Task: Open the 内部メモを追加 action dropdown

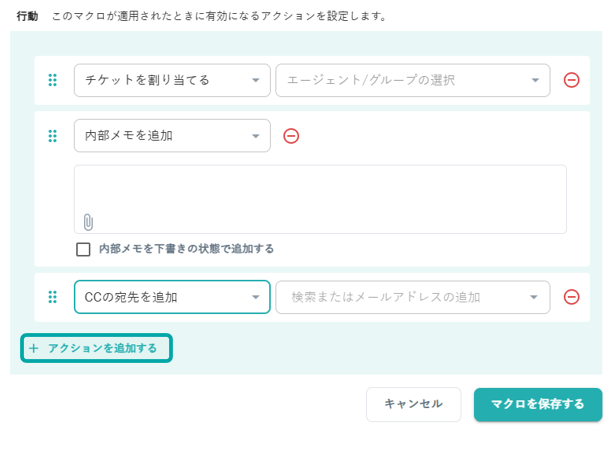Action: (x=172, y=136)
